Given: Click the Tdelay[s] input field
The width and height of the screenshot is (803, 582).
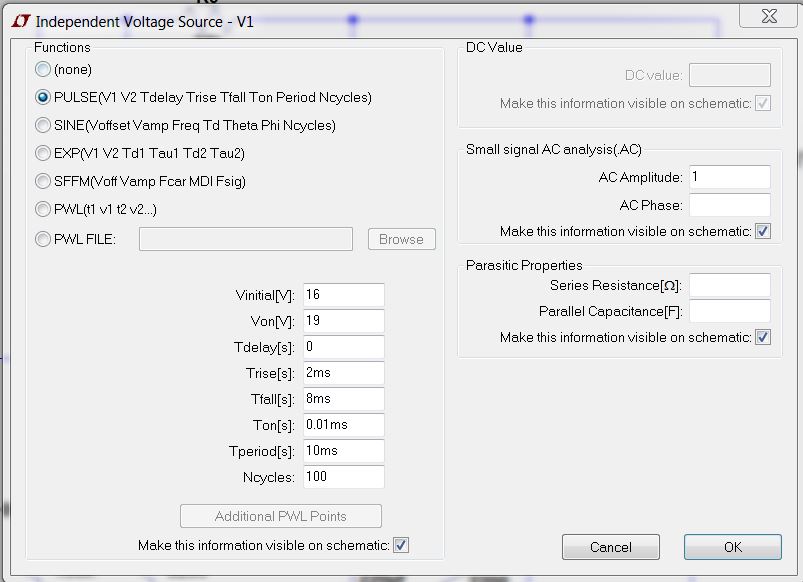Looking at the screenshot, I should [x=344, y=347].
